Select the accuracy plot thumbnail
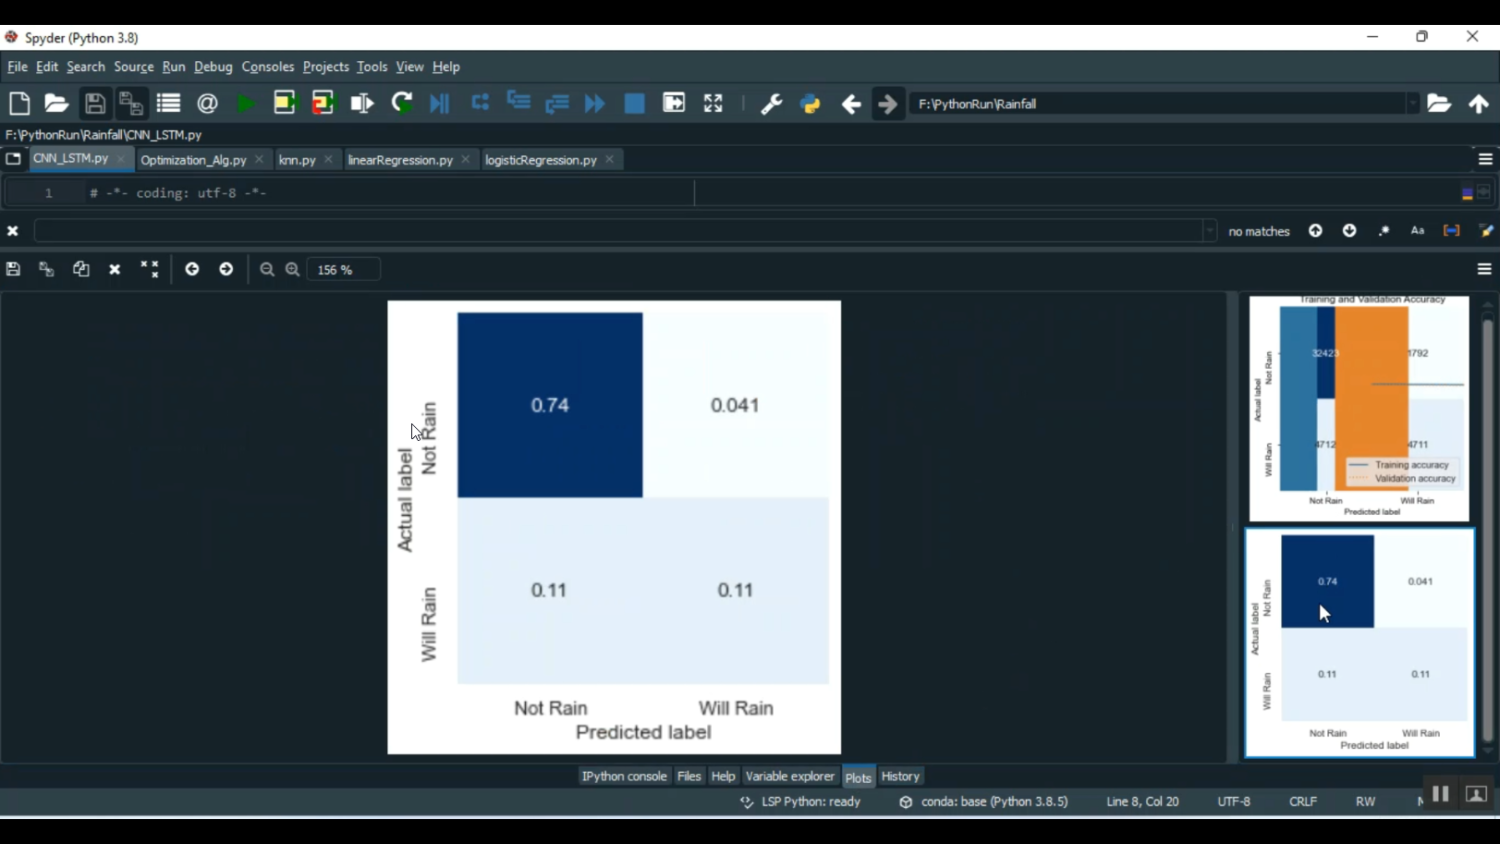1500x844 pixels. 1359,408
